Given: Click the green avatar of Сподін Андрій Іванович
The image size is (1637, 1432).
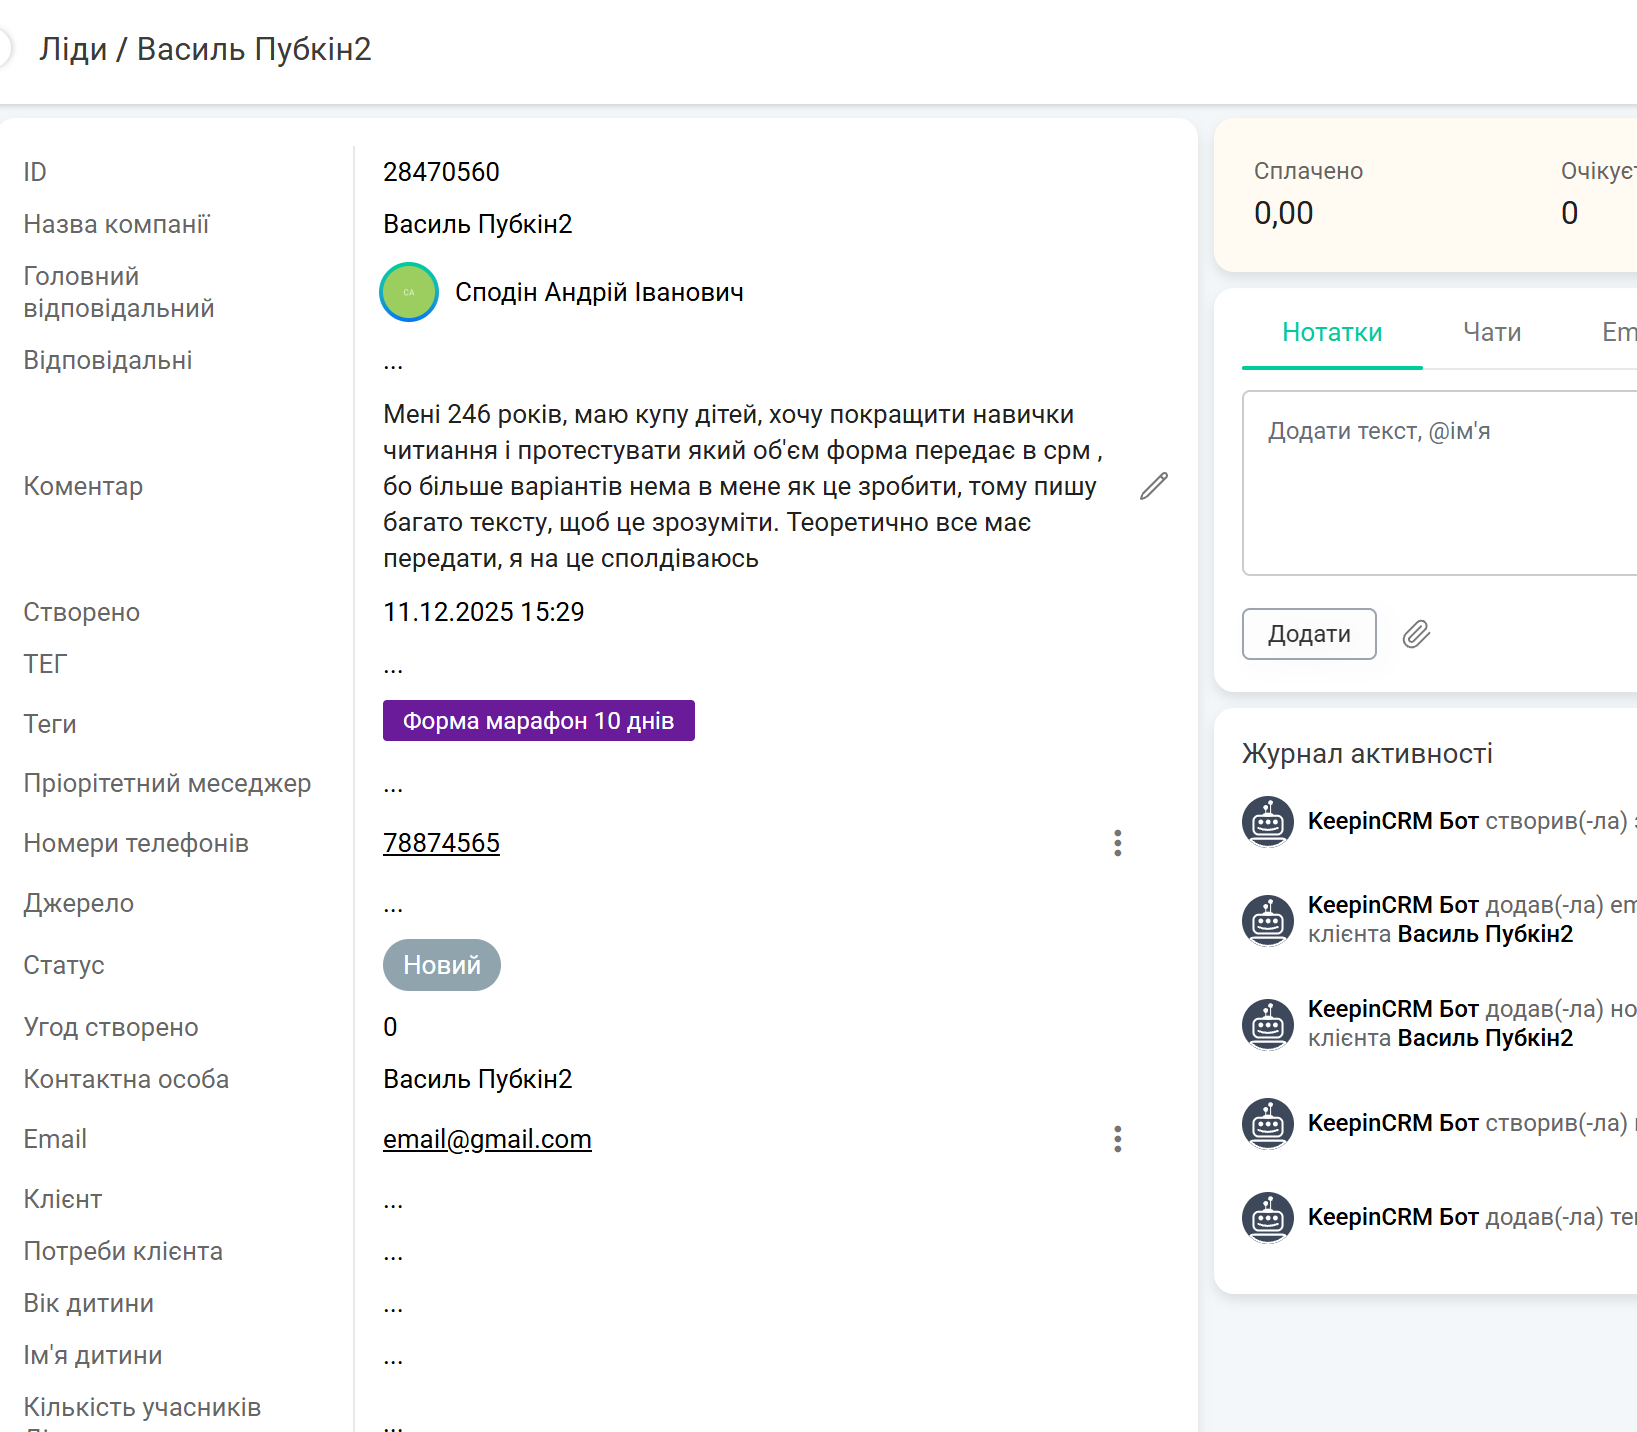Looking at the screenshot, I should pos(409,292).
